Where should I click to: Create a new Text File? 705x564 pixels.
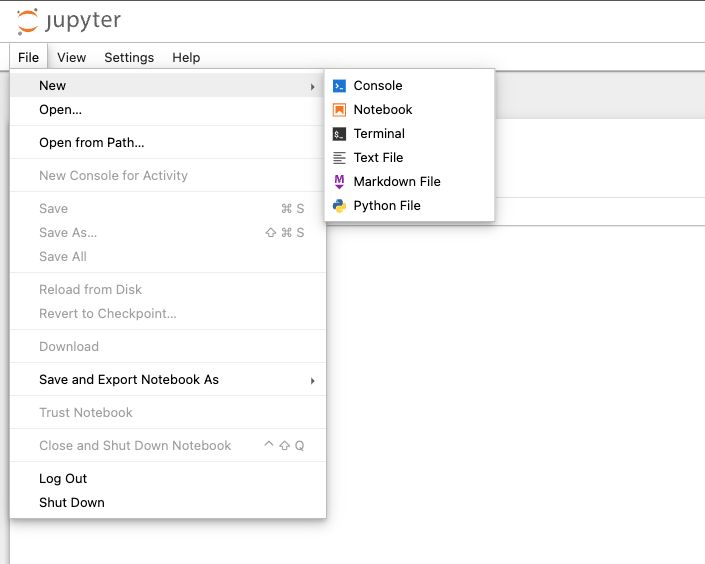[x=409, y=158]
